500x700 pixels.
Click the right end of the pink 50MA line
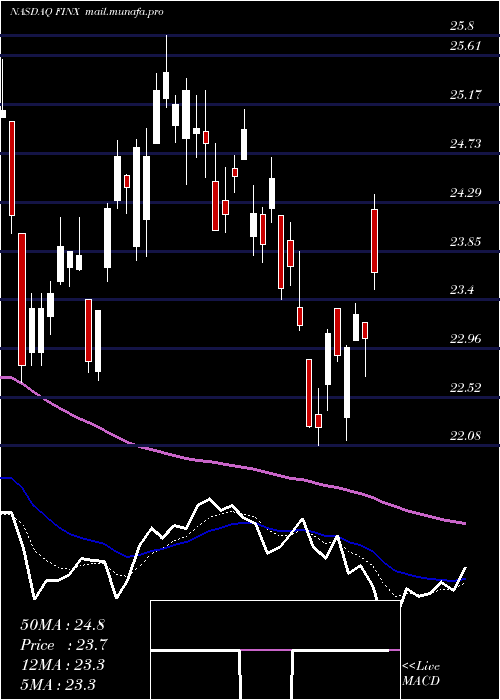coord(464,523)
